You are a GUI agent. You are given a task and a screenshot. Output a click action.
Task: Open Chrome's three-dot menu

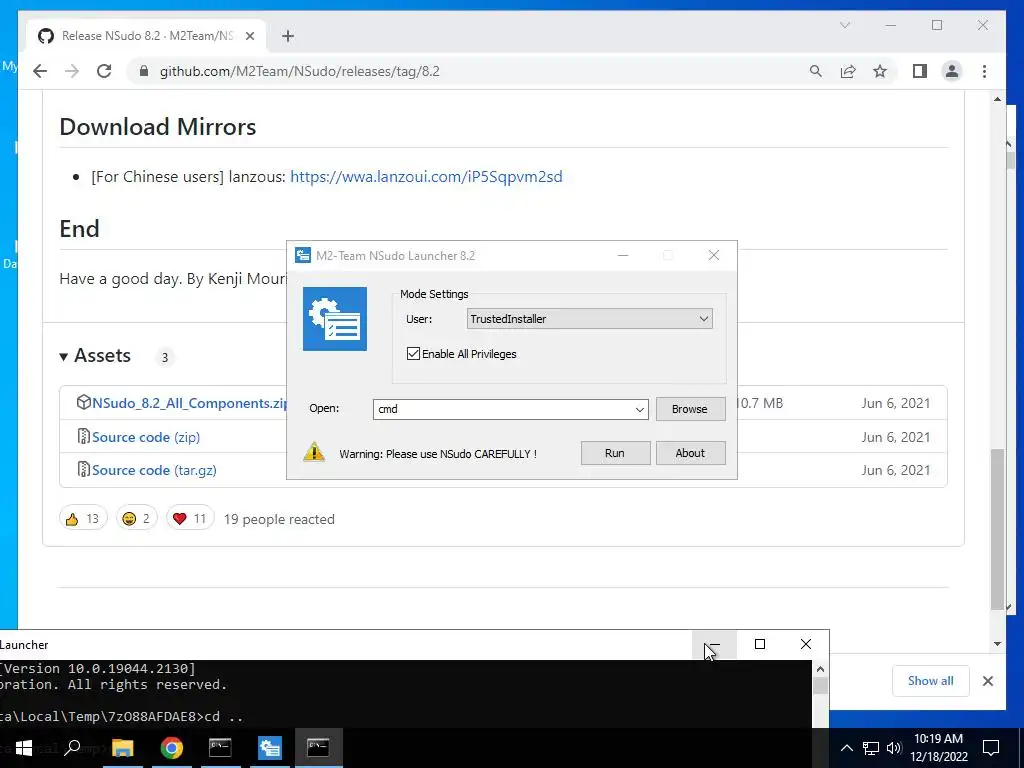[984, 71]
